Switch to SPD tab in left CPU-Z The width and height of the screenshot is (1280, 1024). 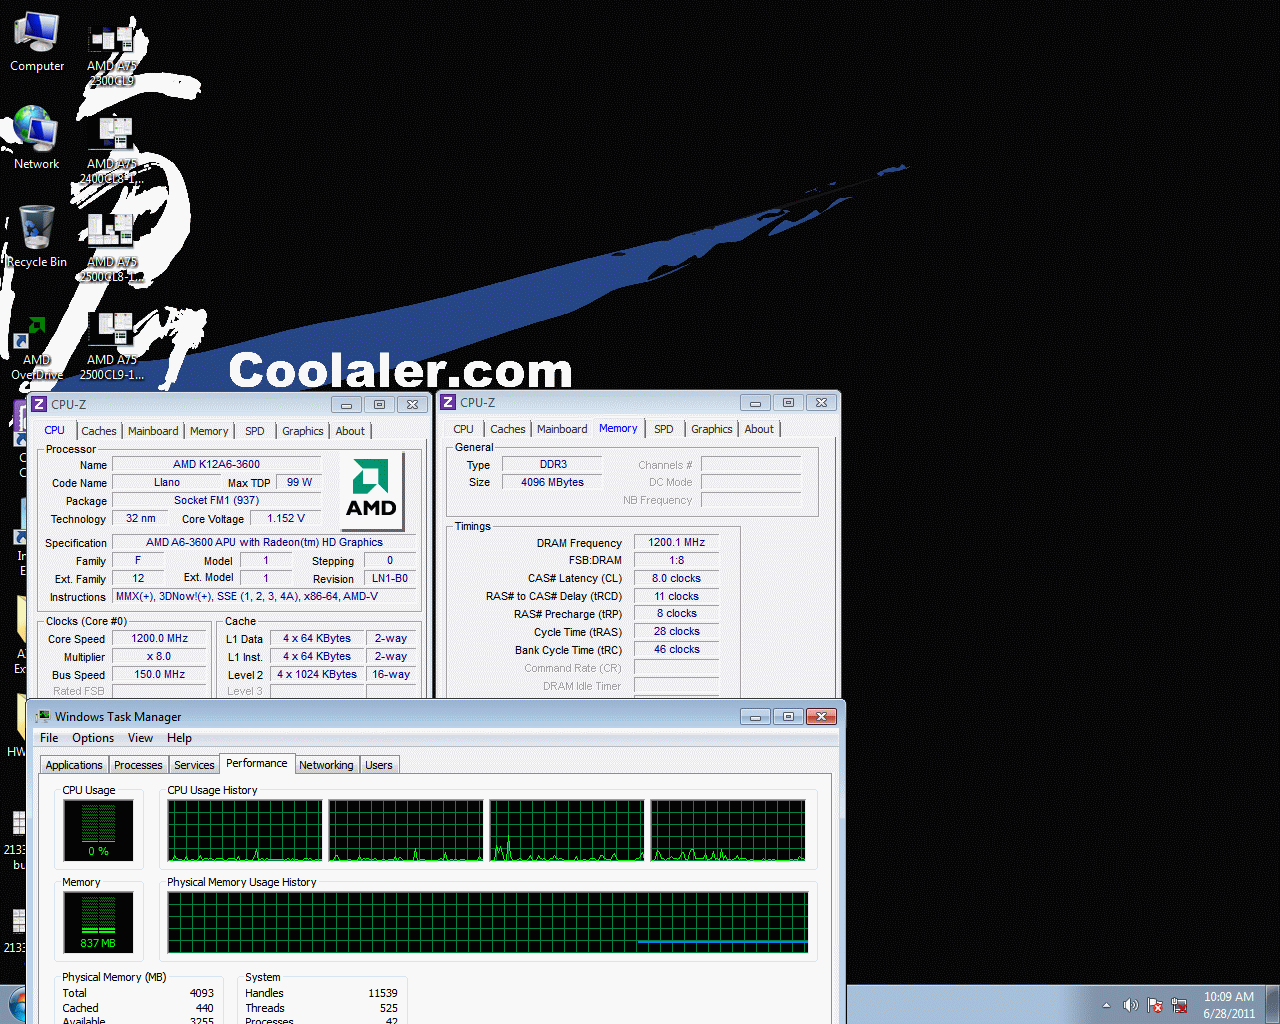255,431
